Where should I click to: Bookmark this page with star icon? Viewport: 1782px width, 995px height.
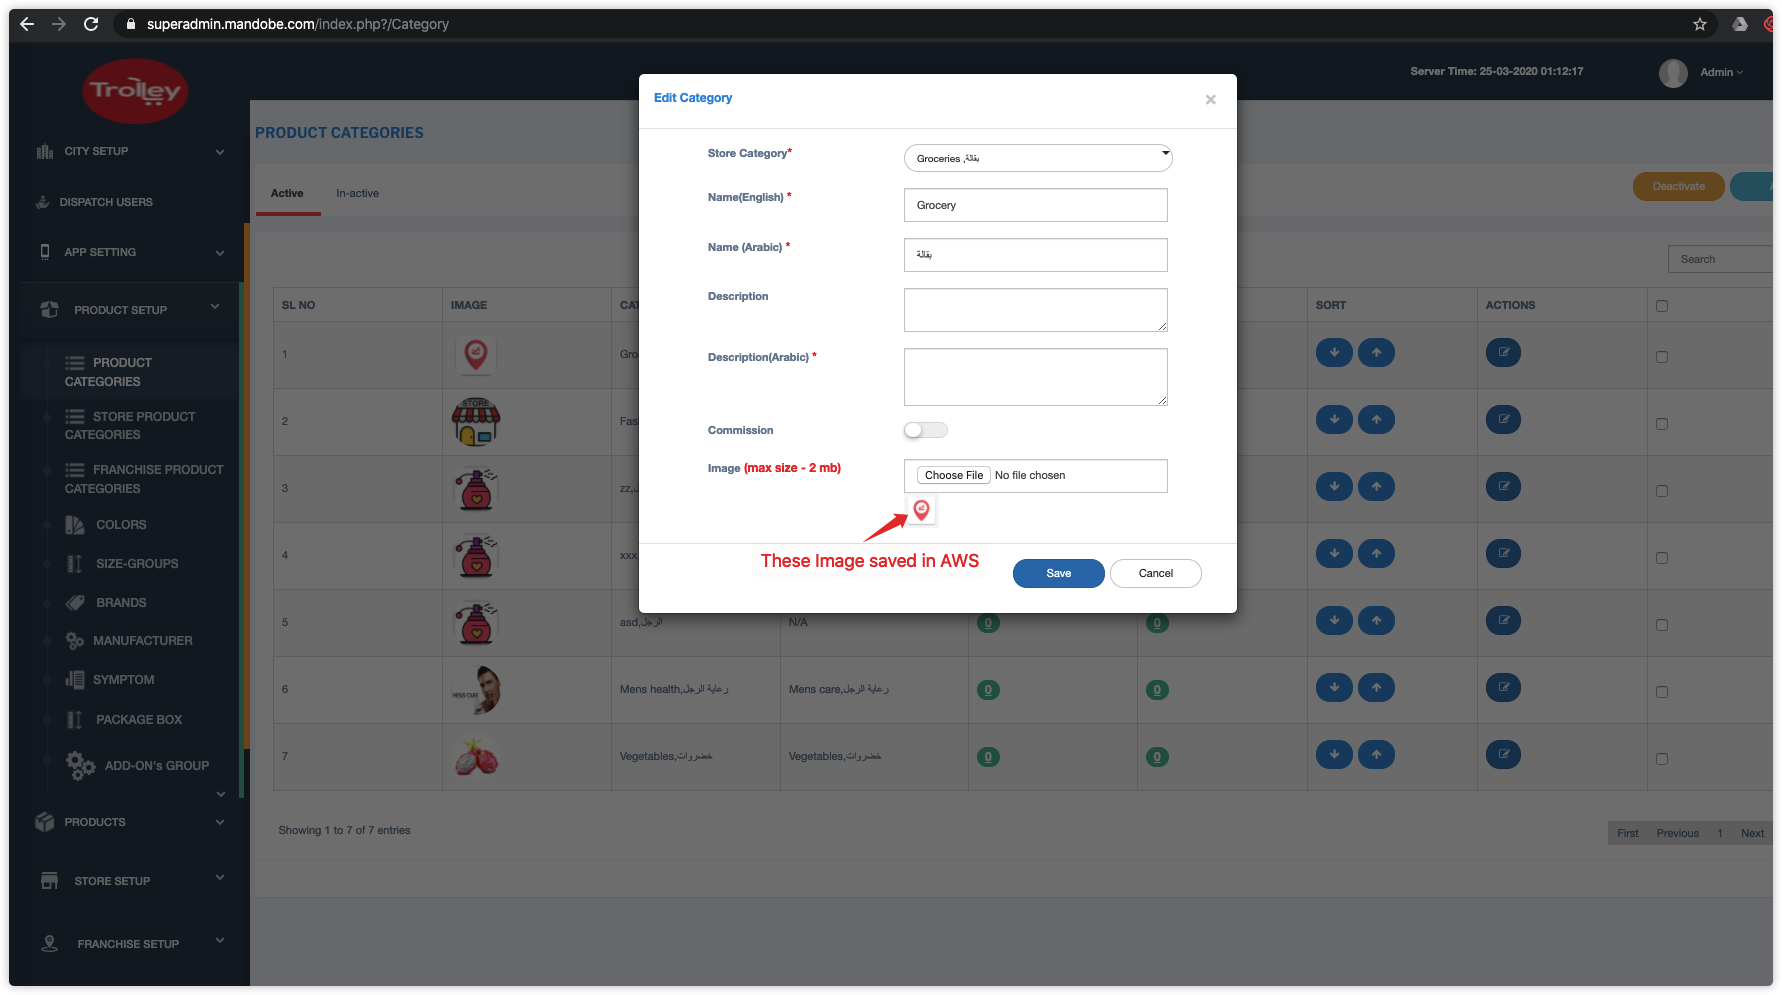pyautogui.click(x=1700, y=24)
